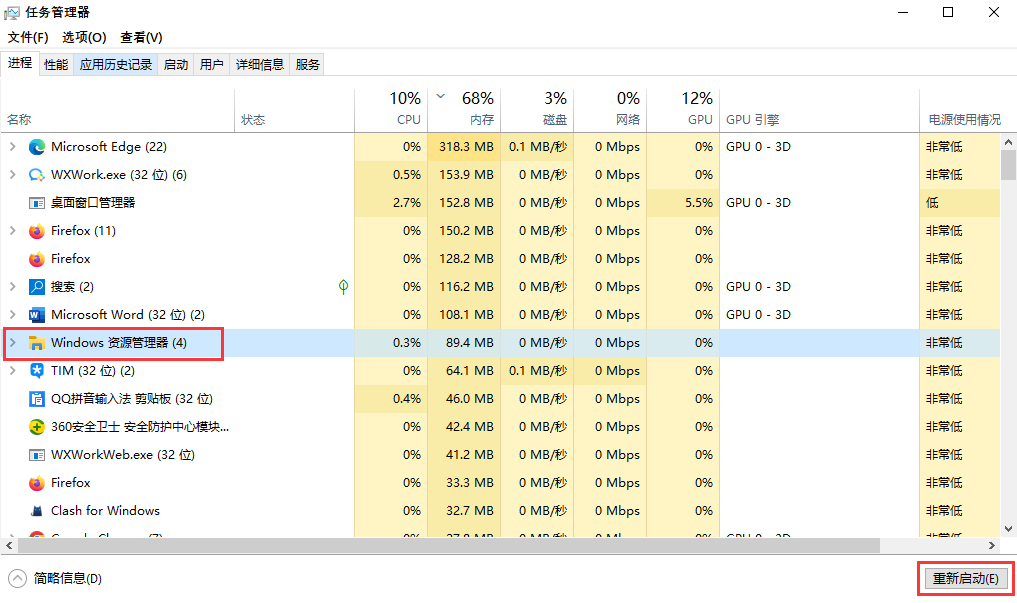Click the 桌面窗口管理器 icon
1017x603 pixels.
coord(36,202)
